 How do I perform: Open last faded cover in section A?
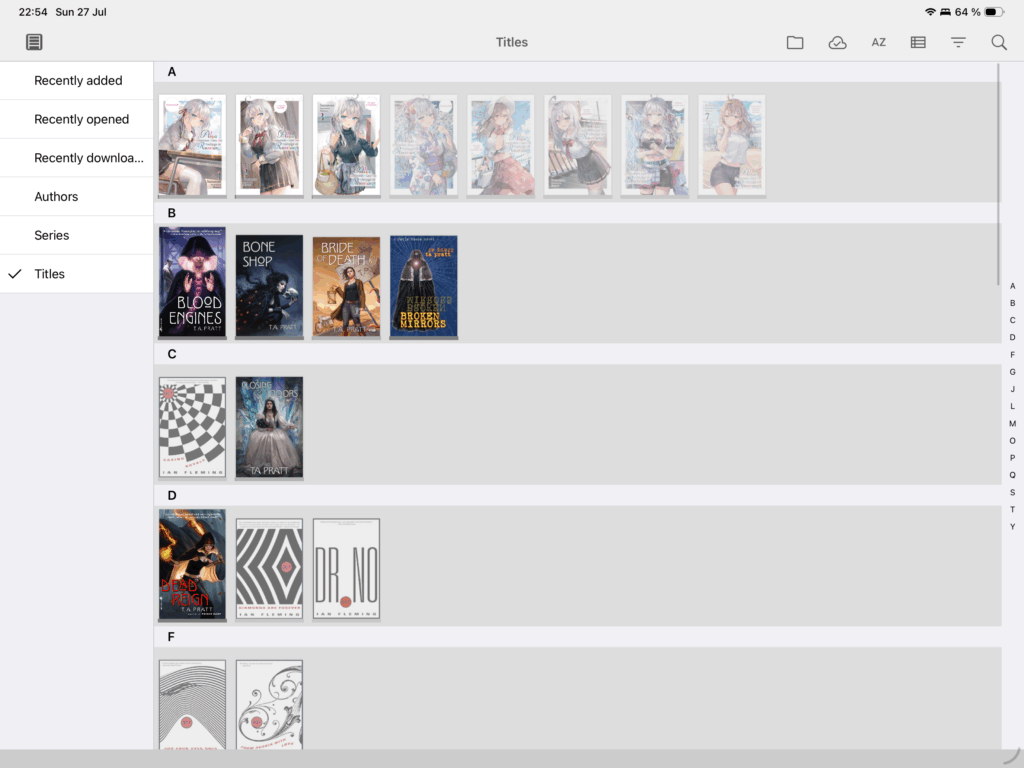click(731, 145)
